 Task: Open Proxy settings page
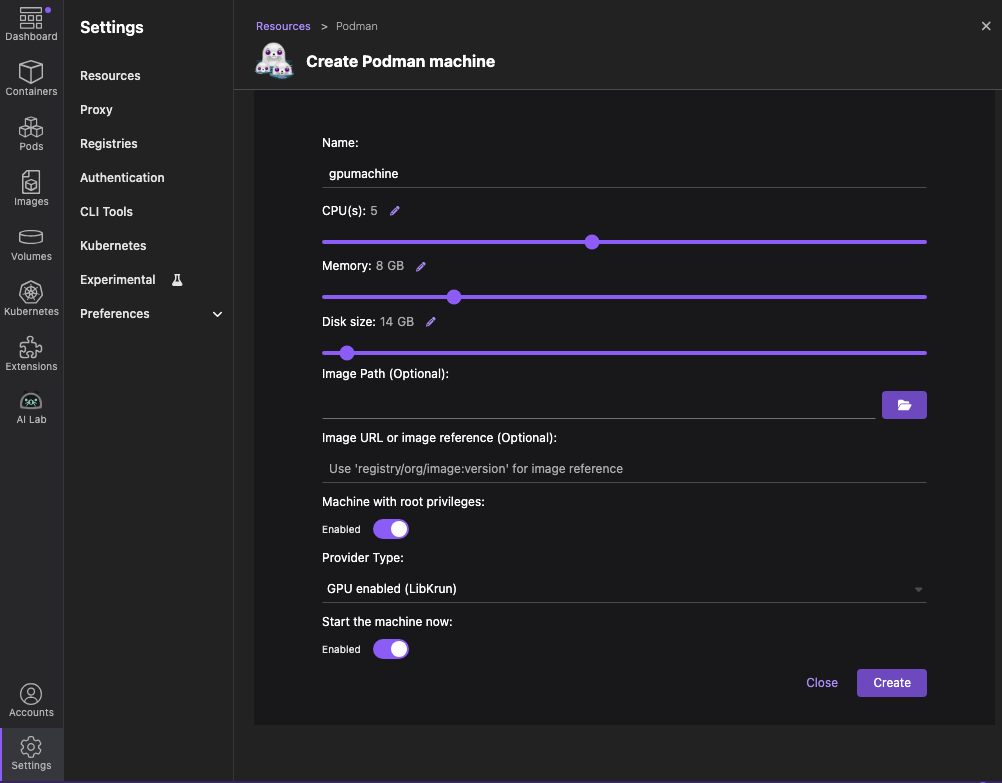tap(96, 109)
